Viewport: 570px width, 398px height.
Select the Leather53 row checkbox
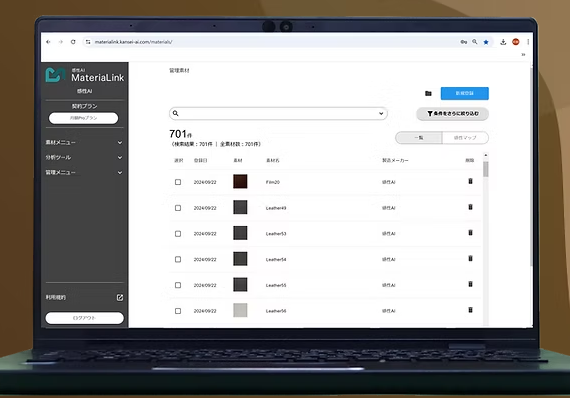178,234
